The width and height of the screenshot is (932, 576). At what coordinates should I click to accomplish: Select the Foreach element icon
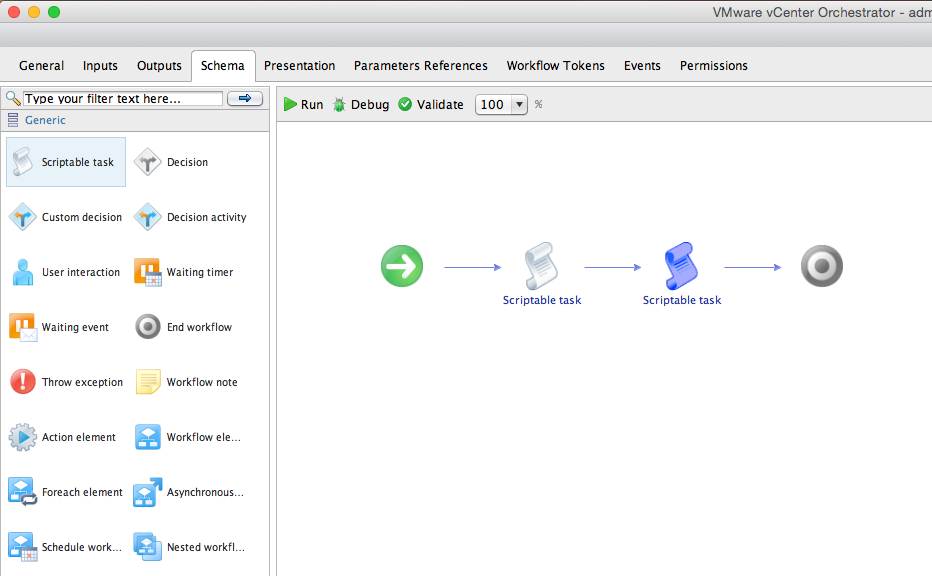pyautogui.click(x=23, y=492)
